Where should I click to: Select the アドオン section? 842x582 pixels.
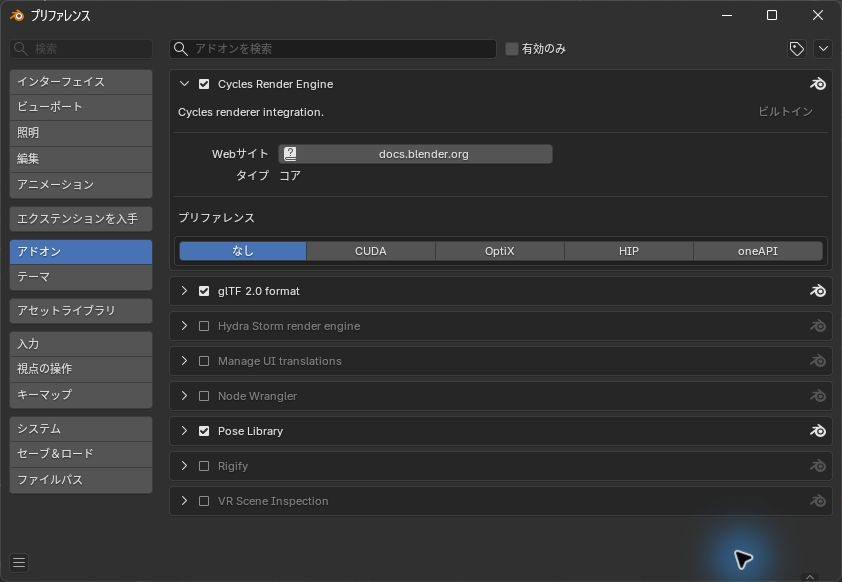tap(81, 252)
